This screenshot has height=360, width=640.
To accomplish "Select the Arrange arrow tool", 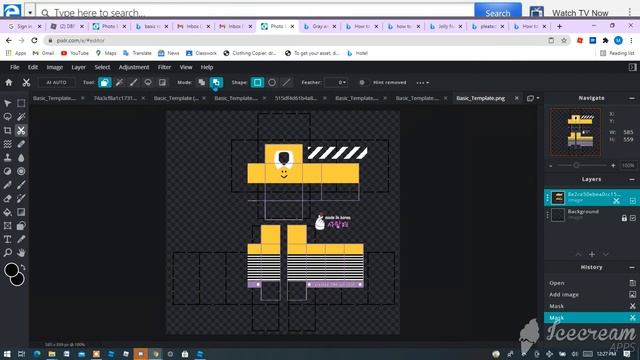I will [x=7, y=103].
